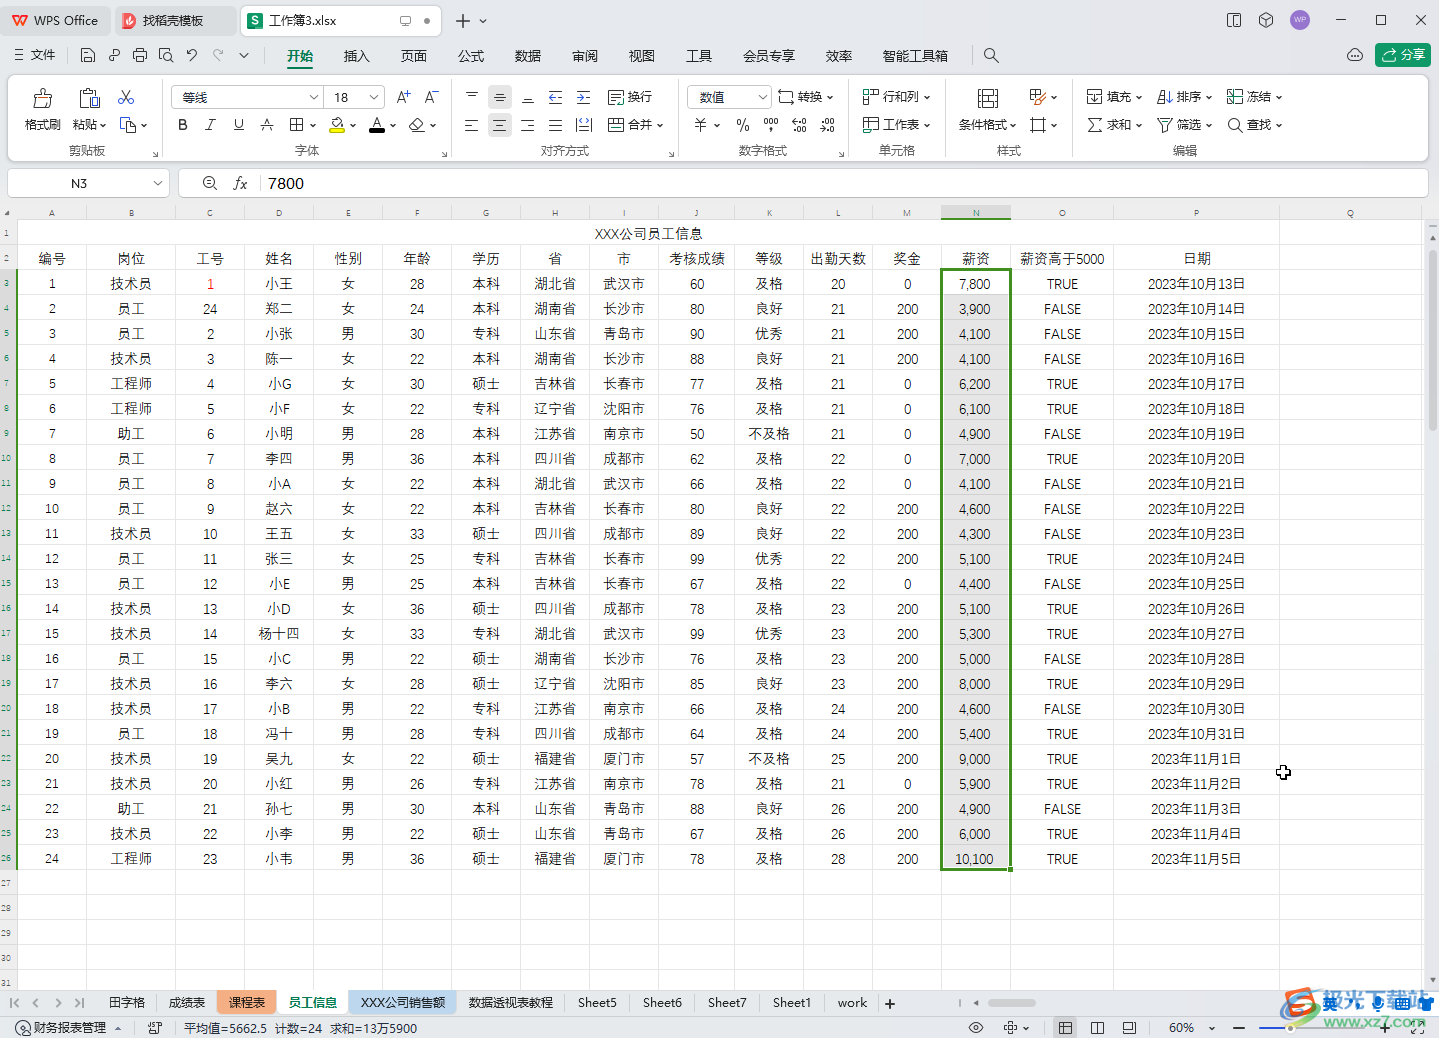The height and width of the screenshot is (1038, 1439).
Task: Click the 60% zoom level
Action: 1181,1028
